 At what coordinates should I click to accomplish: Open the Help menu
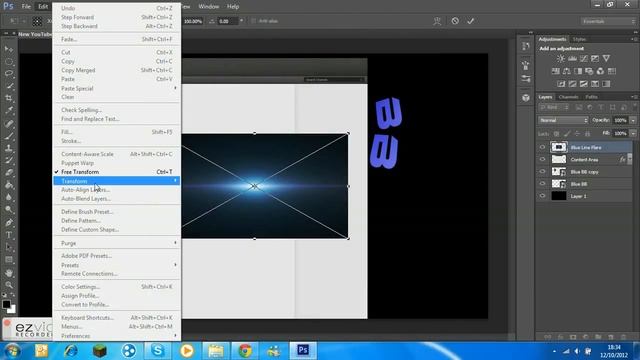233,7
